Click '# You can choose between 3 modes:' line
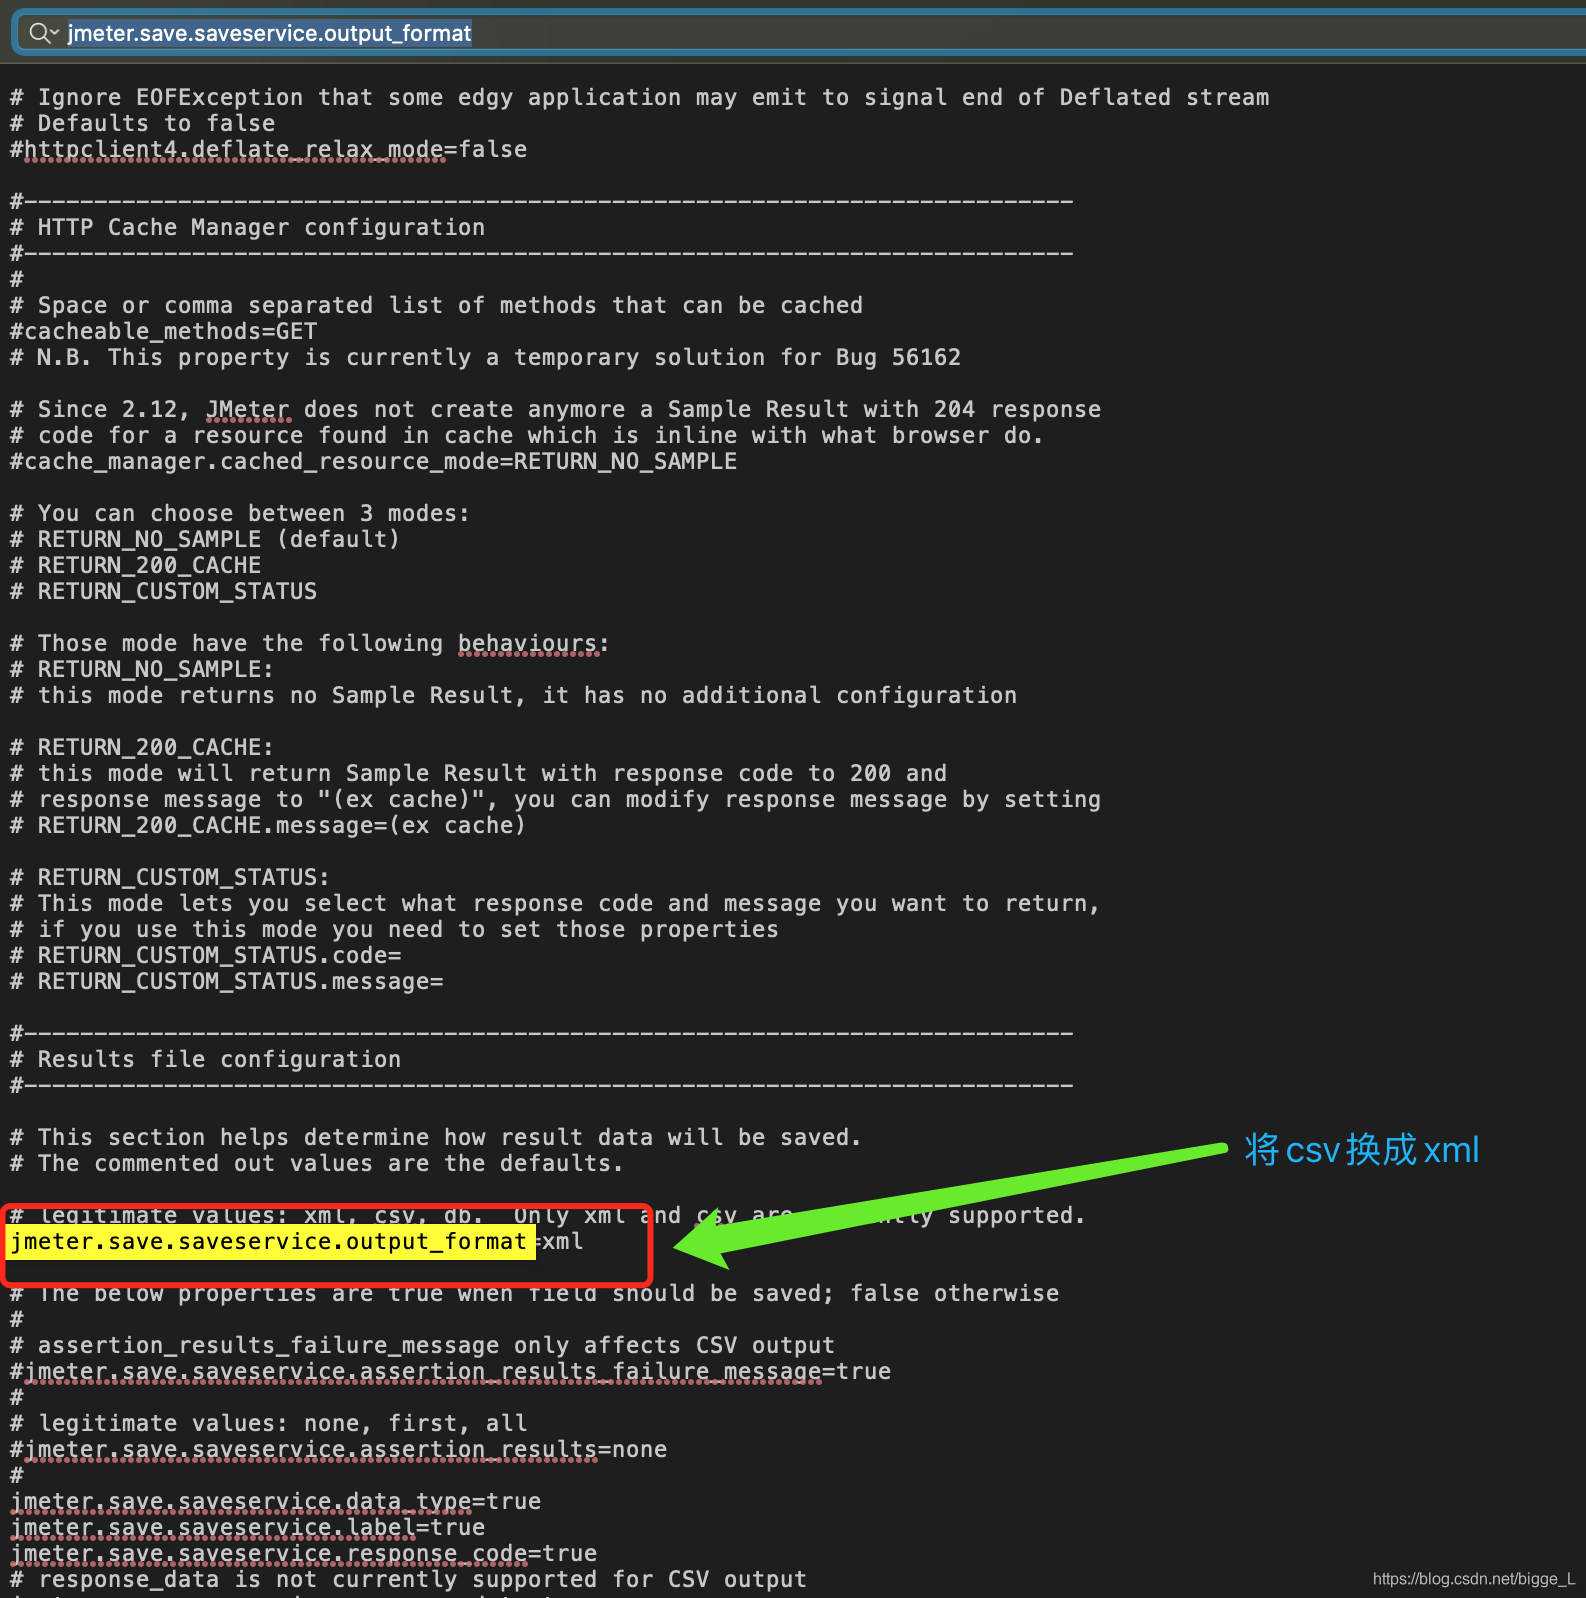Image resolution: width=1586 pixels, height=1598 pixels. pos(240,514)
